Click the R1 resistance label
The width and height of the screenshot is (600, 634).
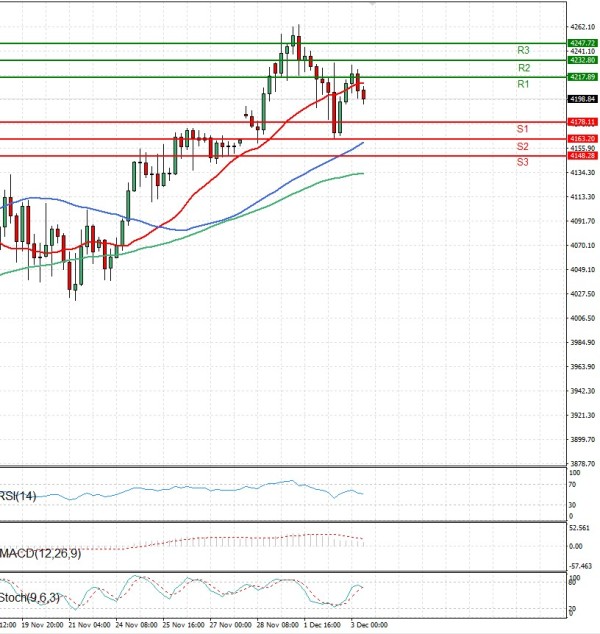523,85
